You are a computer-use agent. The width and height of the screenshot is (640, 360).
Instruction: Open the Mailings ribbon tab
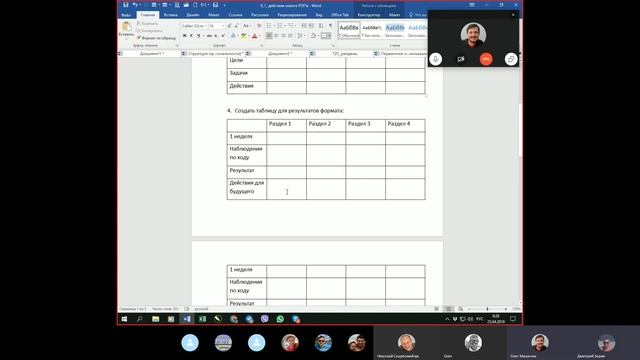tap(260, 15)
